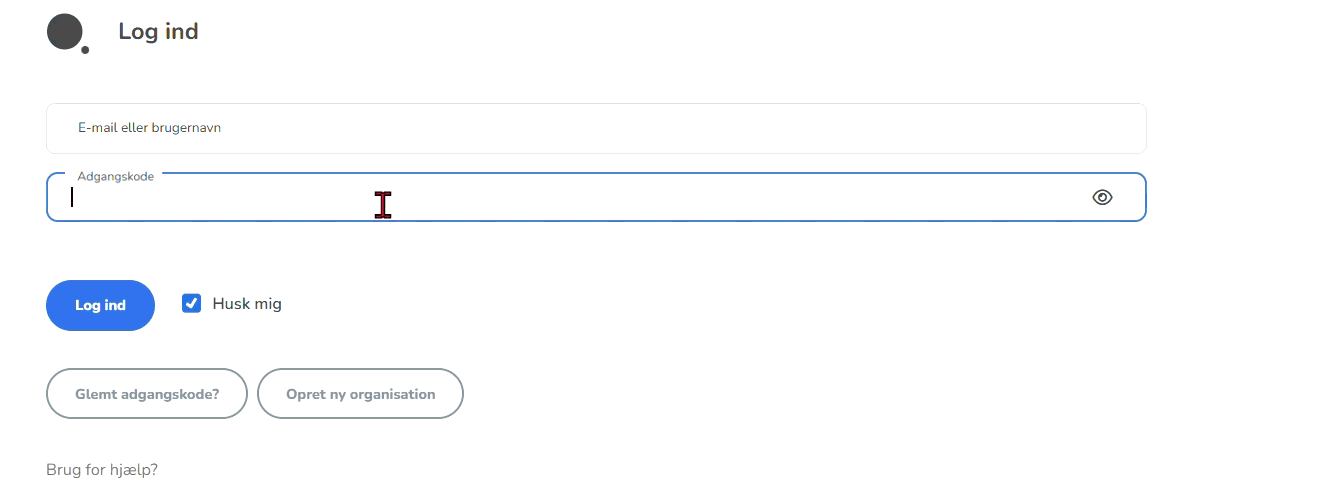Click the Husk mig label text

point(247,304)
